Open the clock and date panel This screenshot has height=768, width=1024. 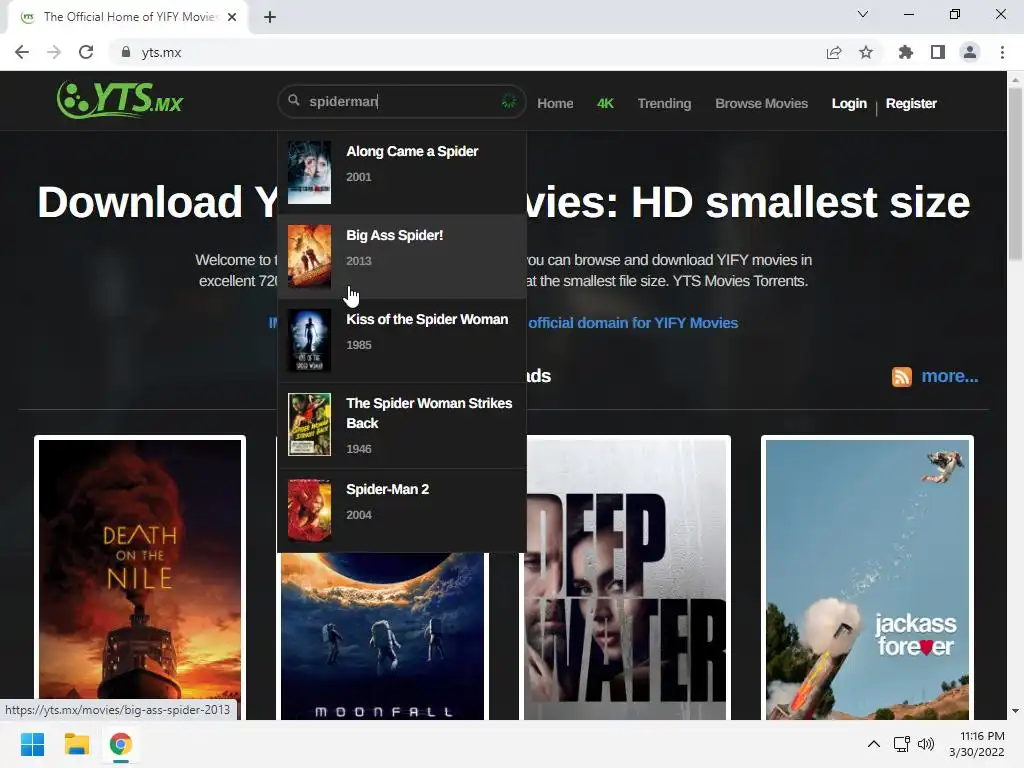[x=976, y=744]
